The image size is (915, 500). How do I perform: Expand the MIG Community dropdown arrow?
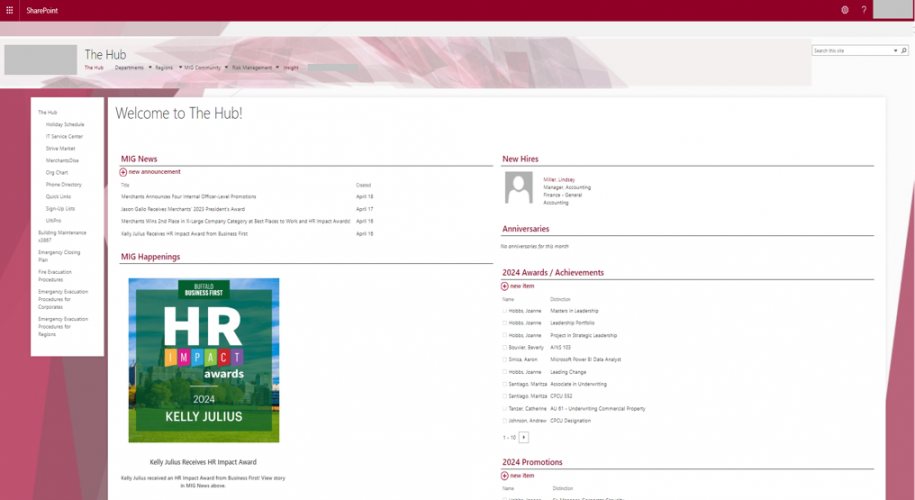[x=228, y=67]
